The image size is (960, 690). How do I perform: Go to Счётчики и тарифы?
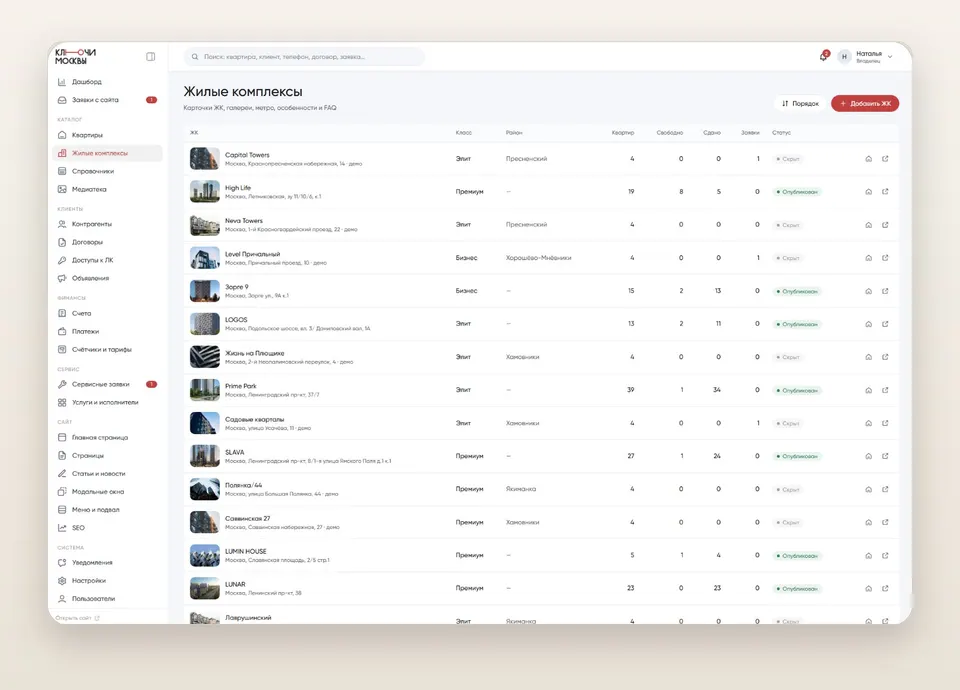pos(108,350)
